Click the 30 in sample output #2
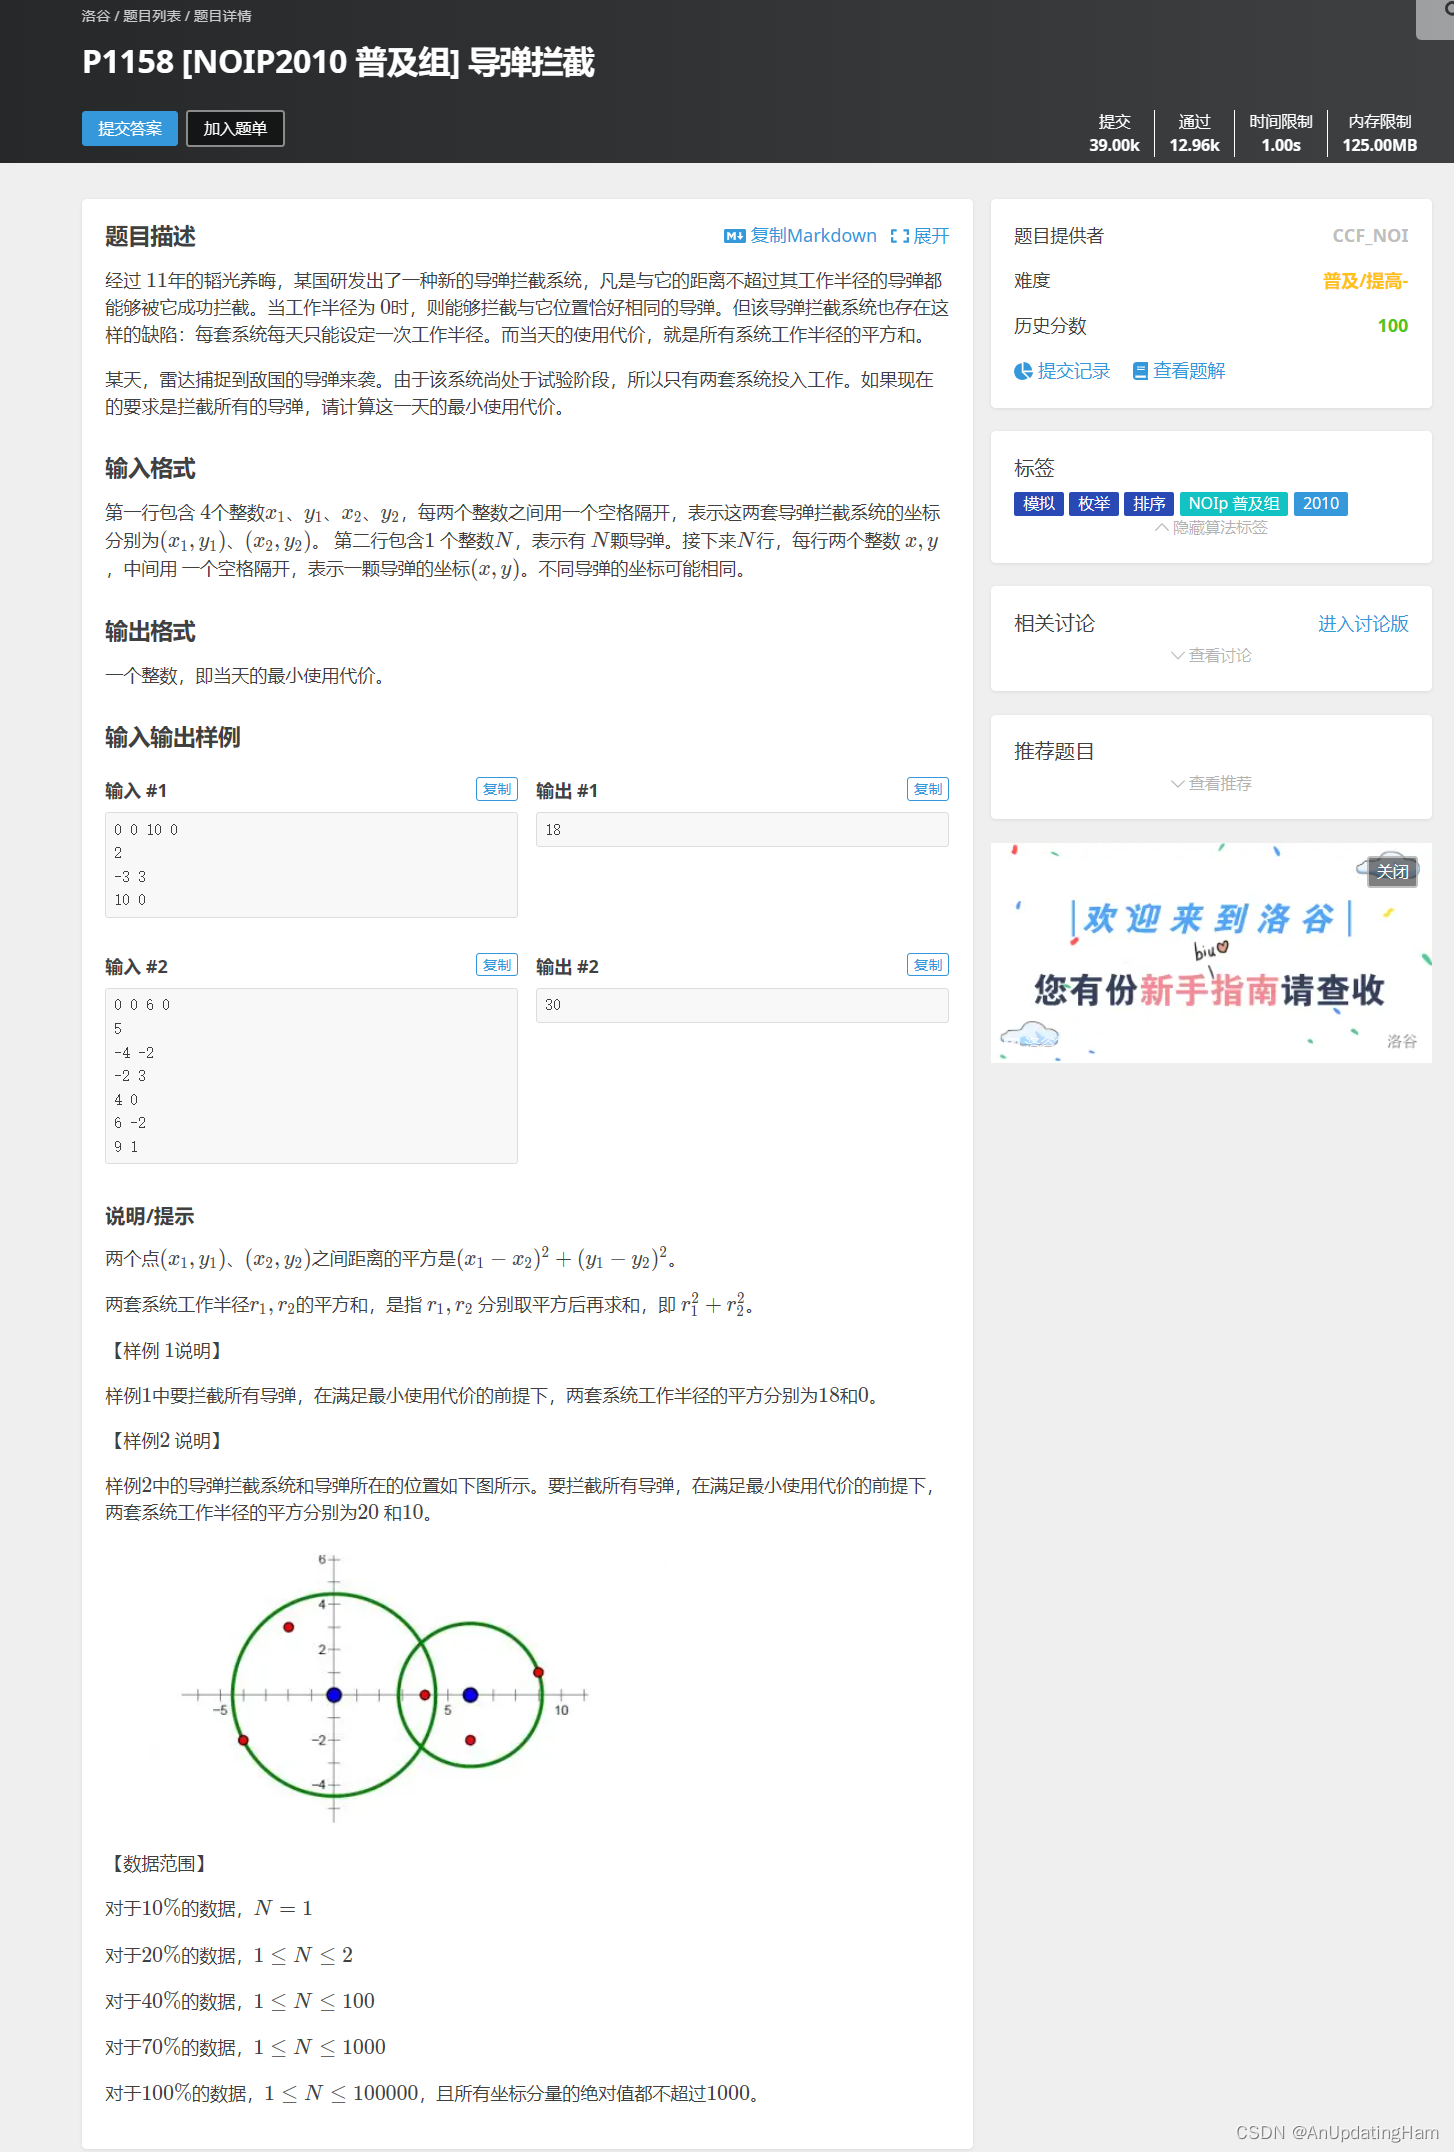This screenshot has height=2152, width=1454. pyautogui.click(x=553, y=1005)
